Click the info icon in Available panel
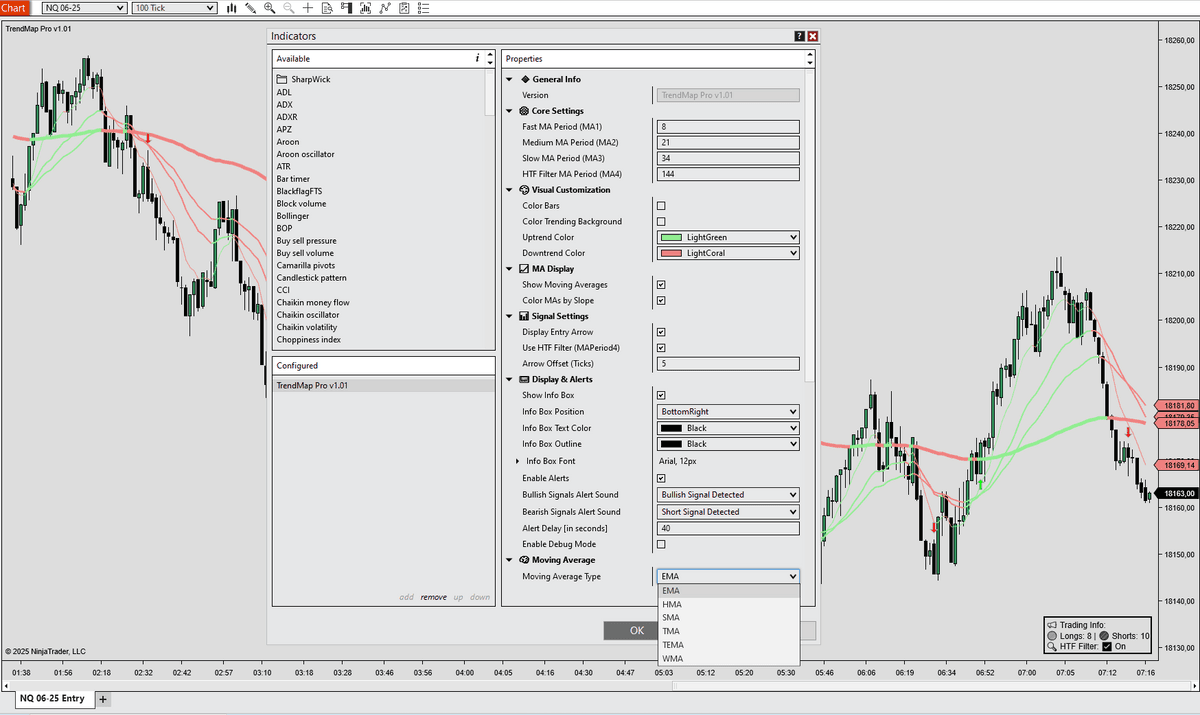Screen dimensions: 1200x715 (477, 59)
